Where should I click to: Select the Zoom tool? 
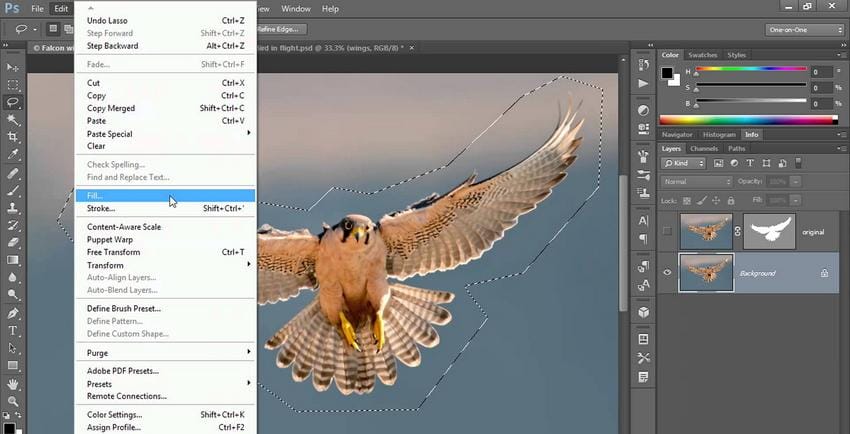tap(13, 402)
